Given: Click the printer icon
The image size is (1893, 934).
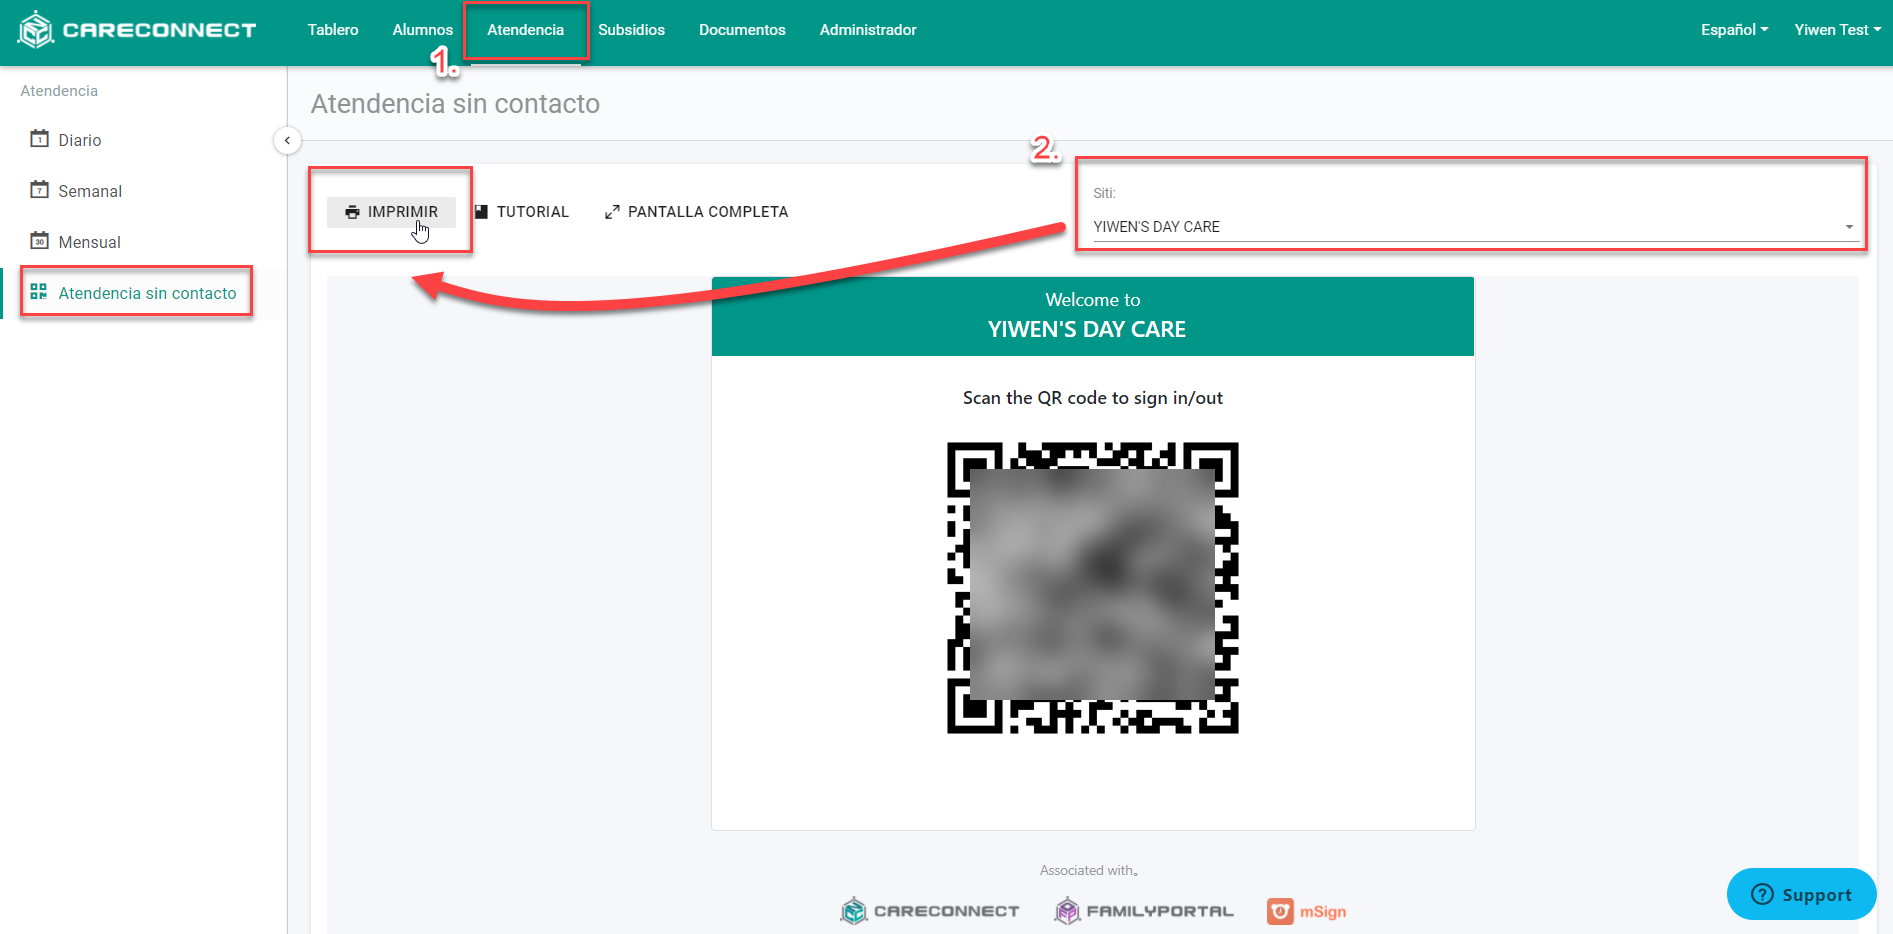Looking at the screenshot, I should 352,212.
